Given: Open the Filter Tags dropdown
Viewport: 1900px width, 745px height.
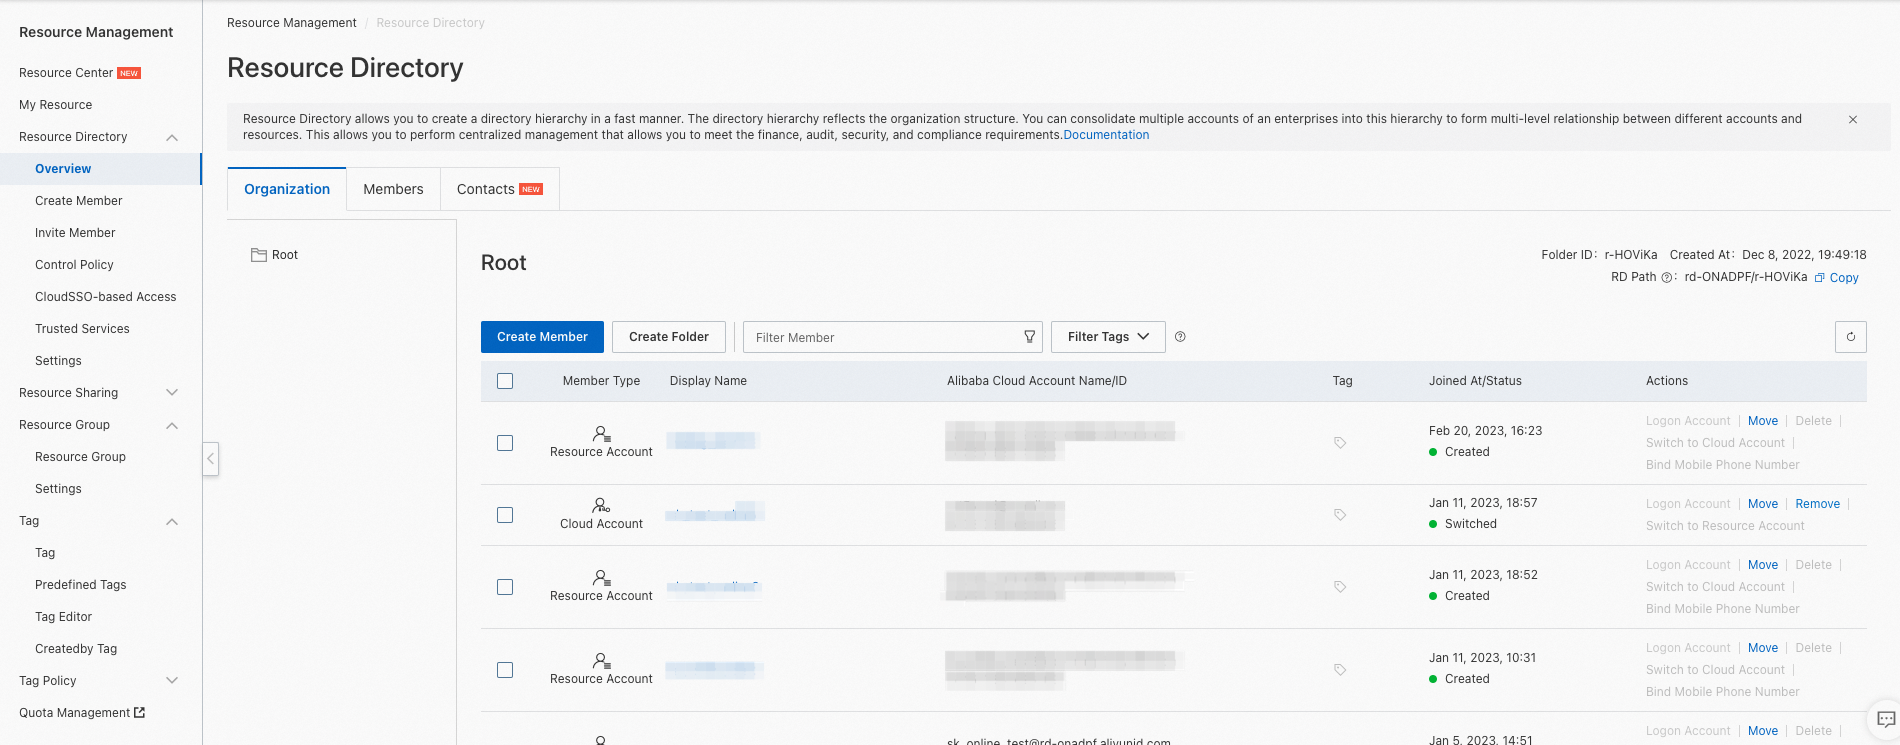Looking at the screenshot, I should click(1108, 337).
